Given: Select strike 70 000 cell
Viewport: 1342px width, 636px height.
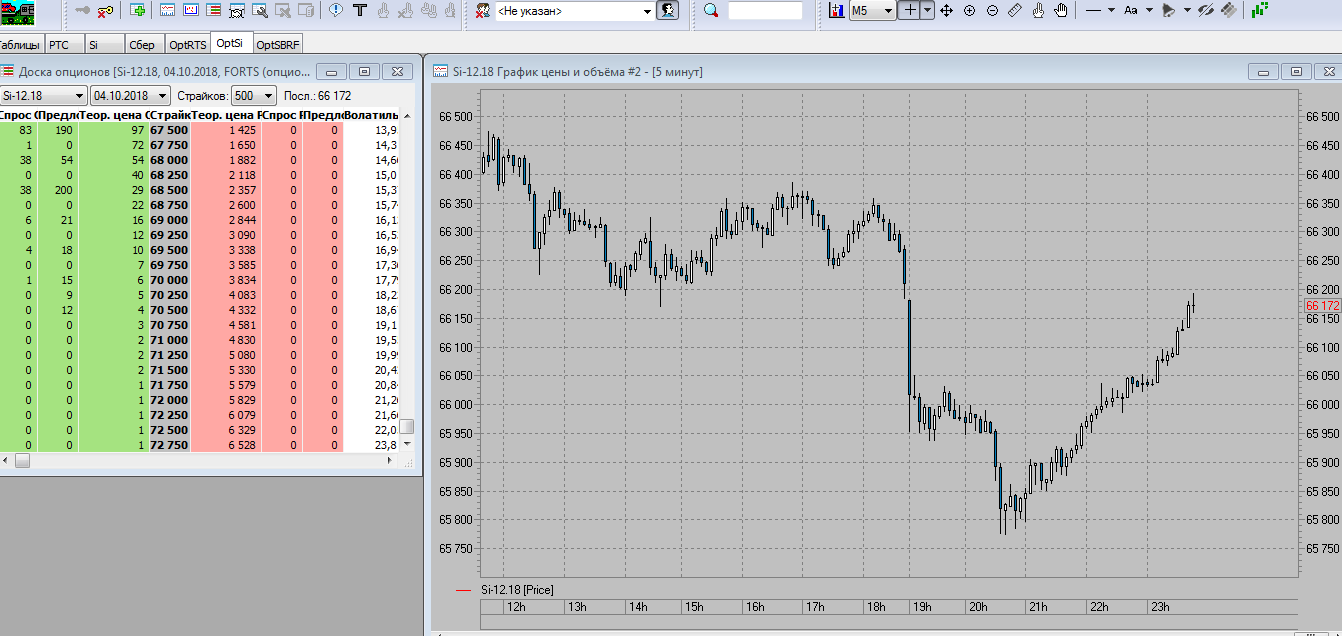Looking at the screenshot, I should click(x=169, y=280).
